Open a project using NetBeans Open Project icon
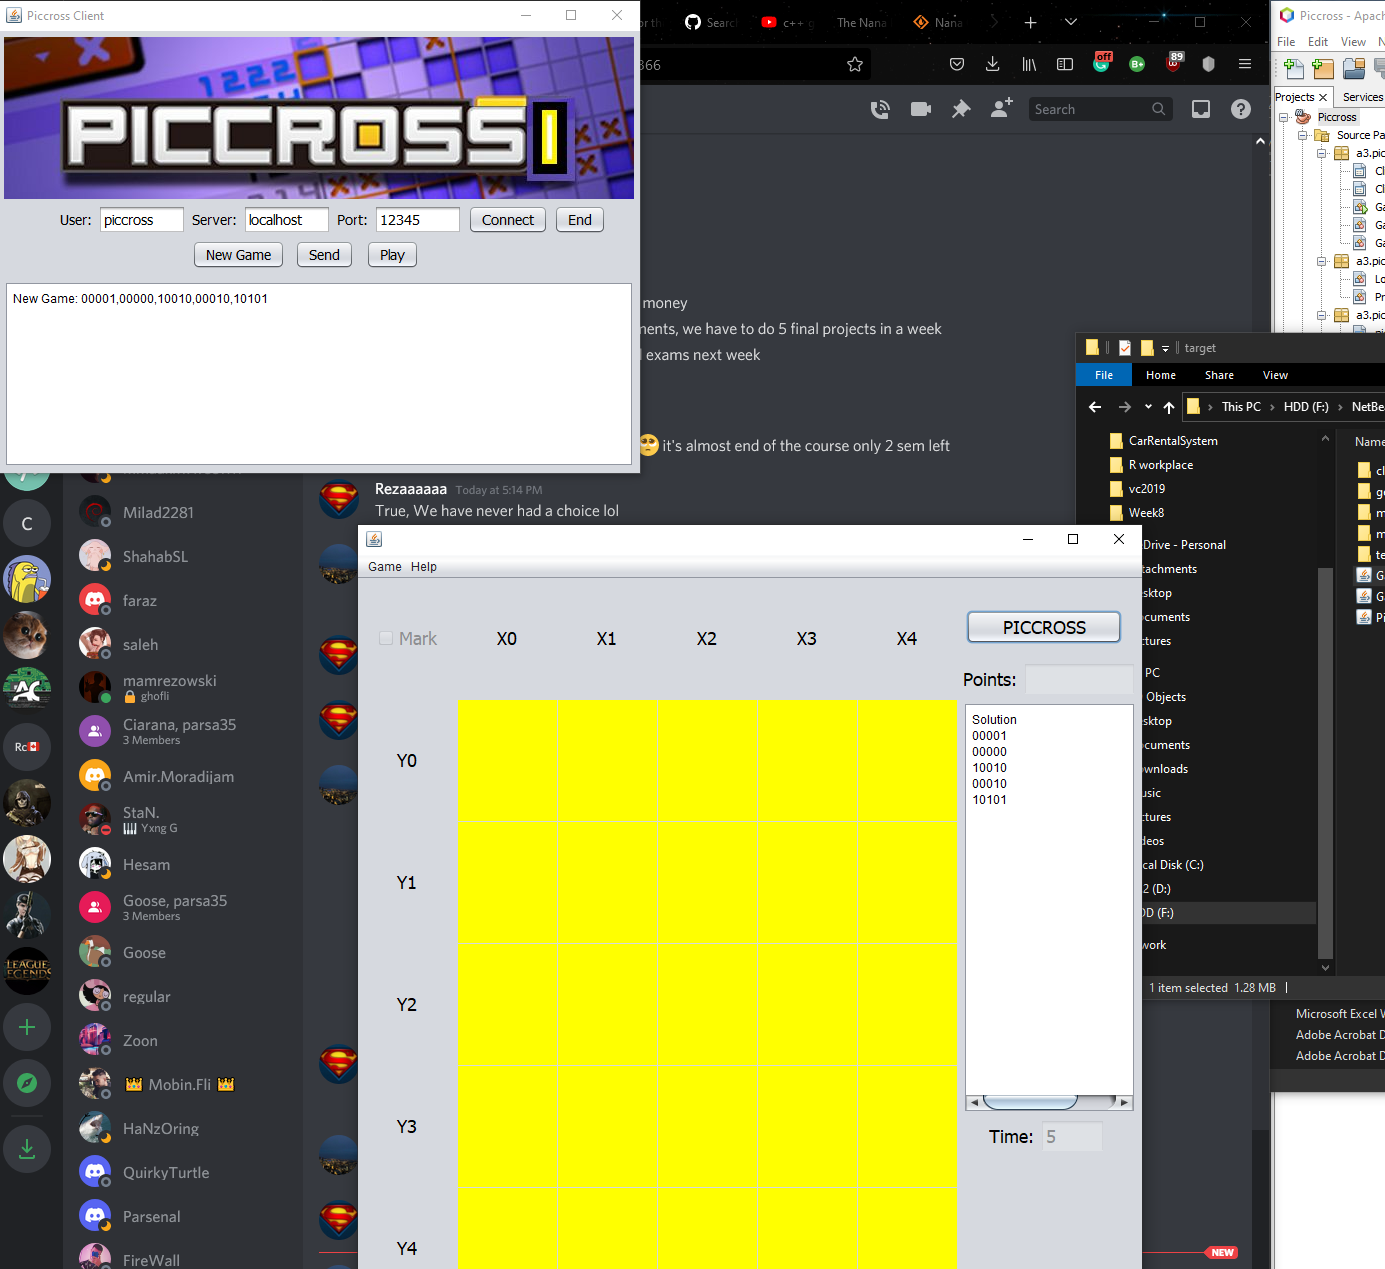Screen dimensions: 1385x1269 [x=1354, y=70]
